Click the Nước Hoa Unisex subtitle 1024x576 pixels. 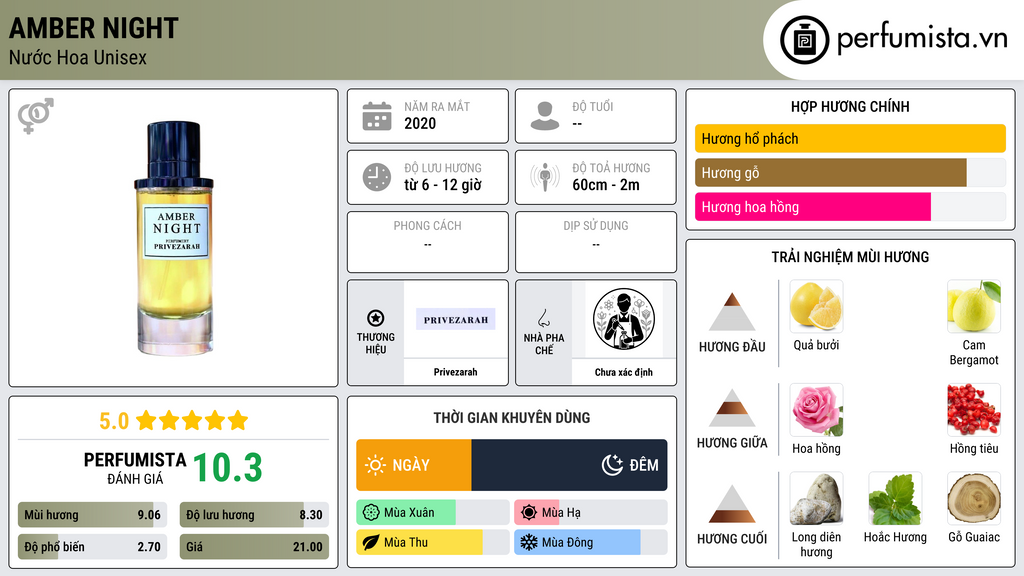(x=78, y=57)
